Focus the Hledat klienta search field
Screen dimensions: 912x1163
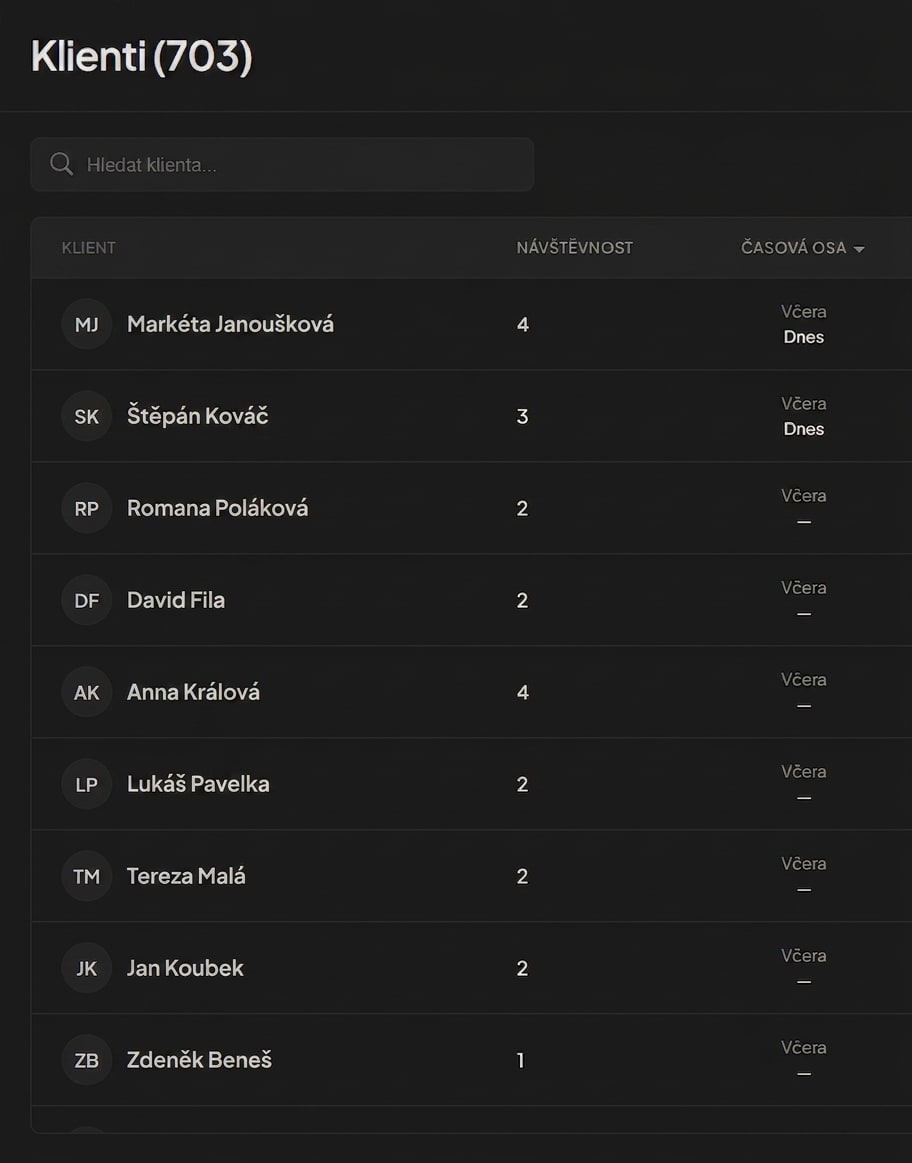300,164
